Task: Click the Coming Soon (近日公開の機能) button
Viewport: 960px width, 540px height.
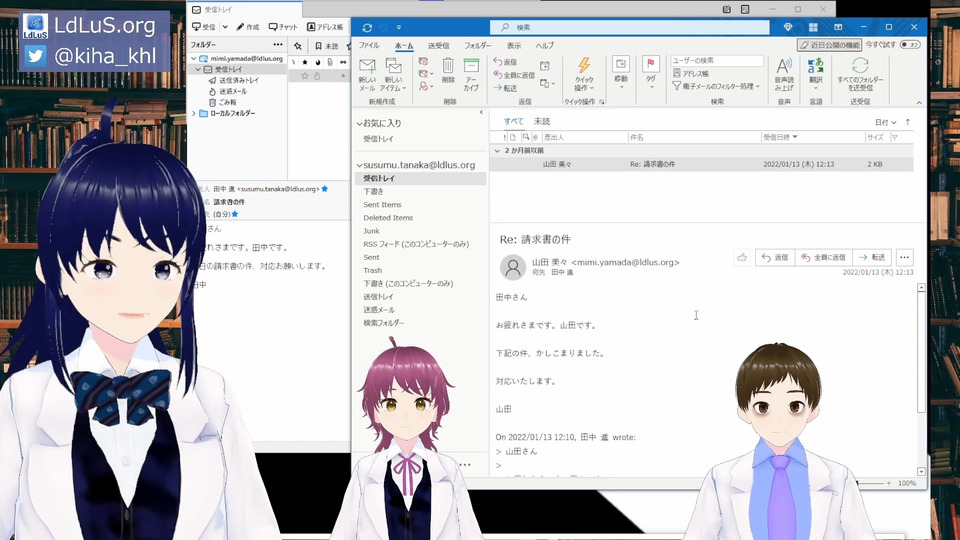Action: tap(830, 45)
